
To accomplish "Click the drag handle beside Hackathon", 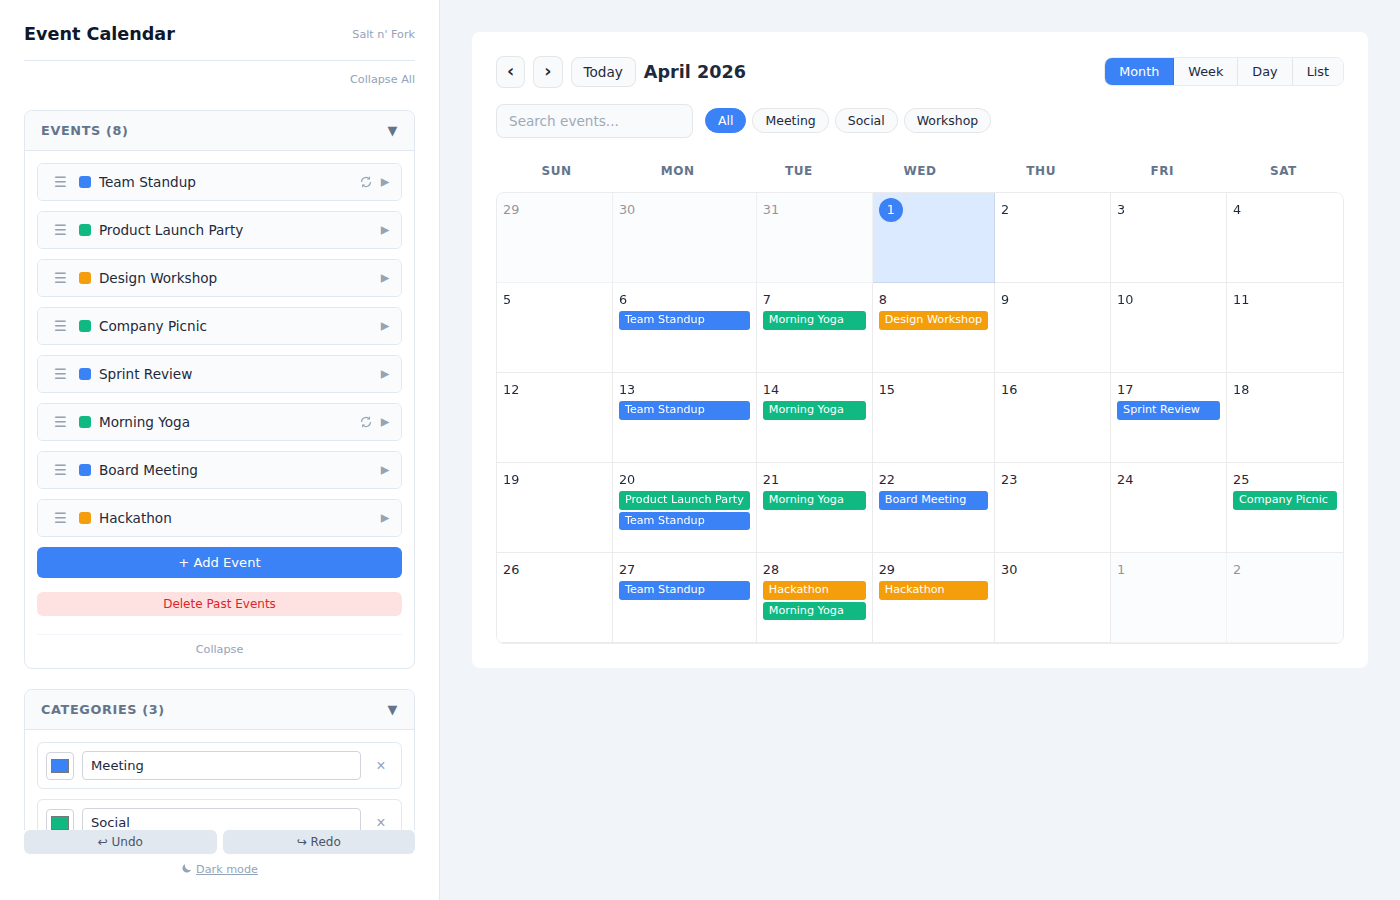I will (60, 517).
